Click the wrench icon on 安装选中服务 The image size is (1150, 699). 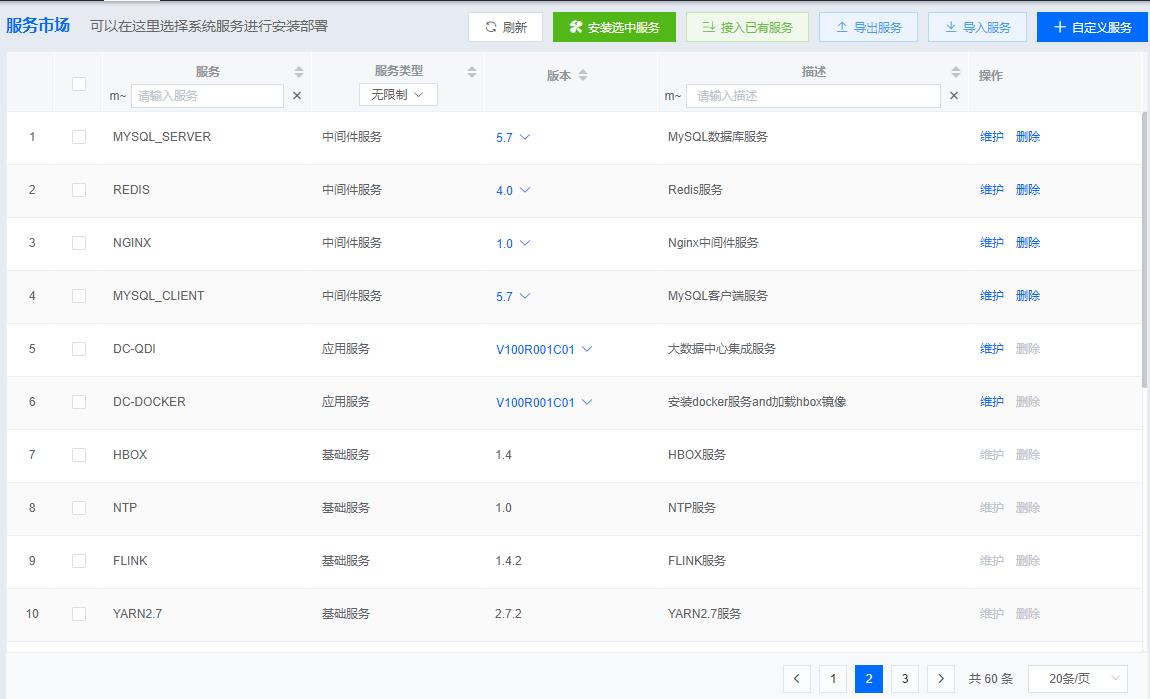(573, 27)
